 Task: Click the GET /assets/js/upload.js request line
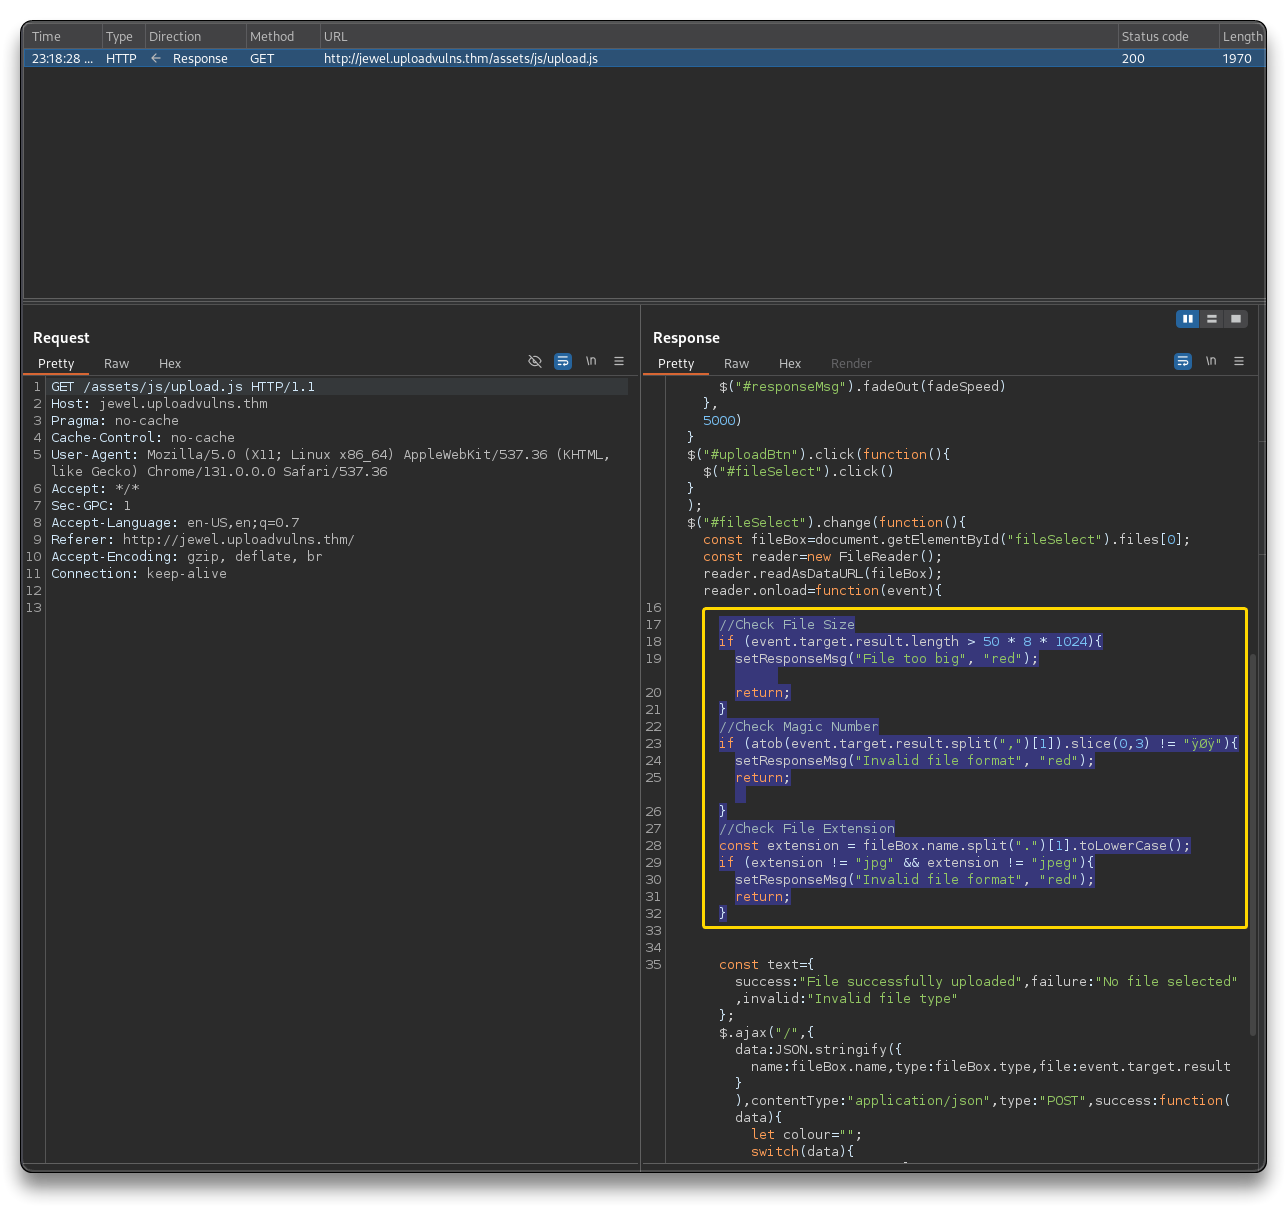183,387
